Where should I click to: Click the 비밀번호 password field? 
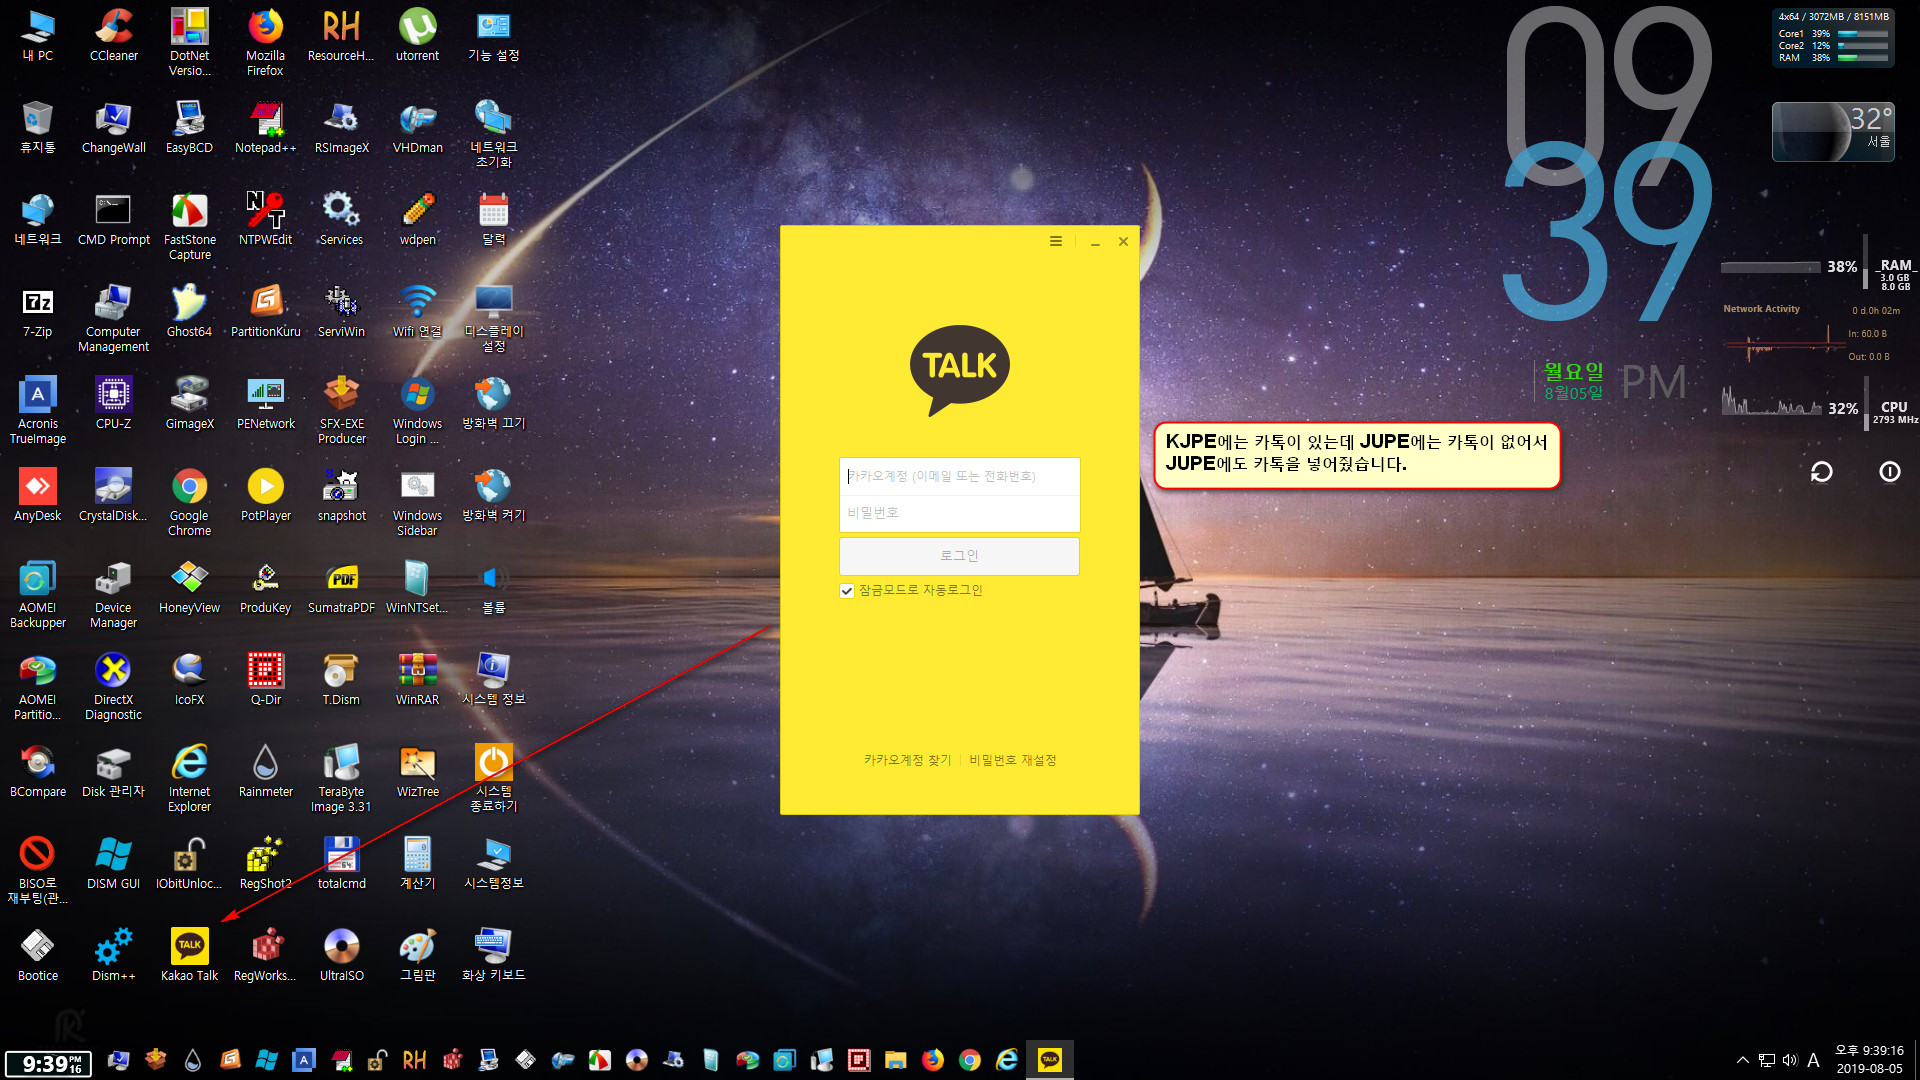tap(959, 513)
